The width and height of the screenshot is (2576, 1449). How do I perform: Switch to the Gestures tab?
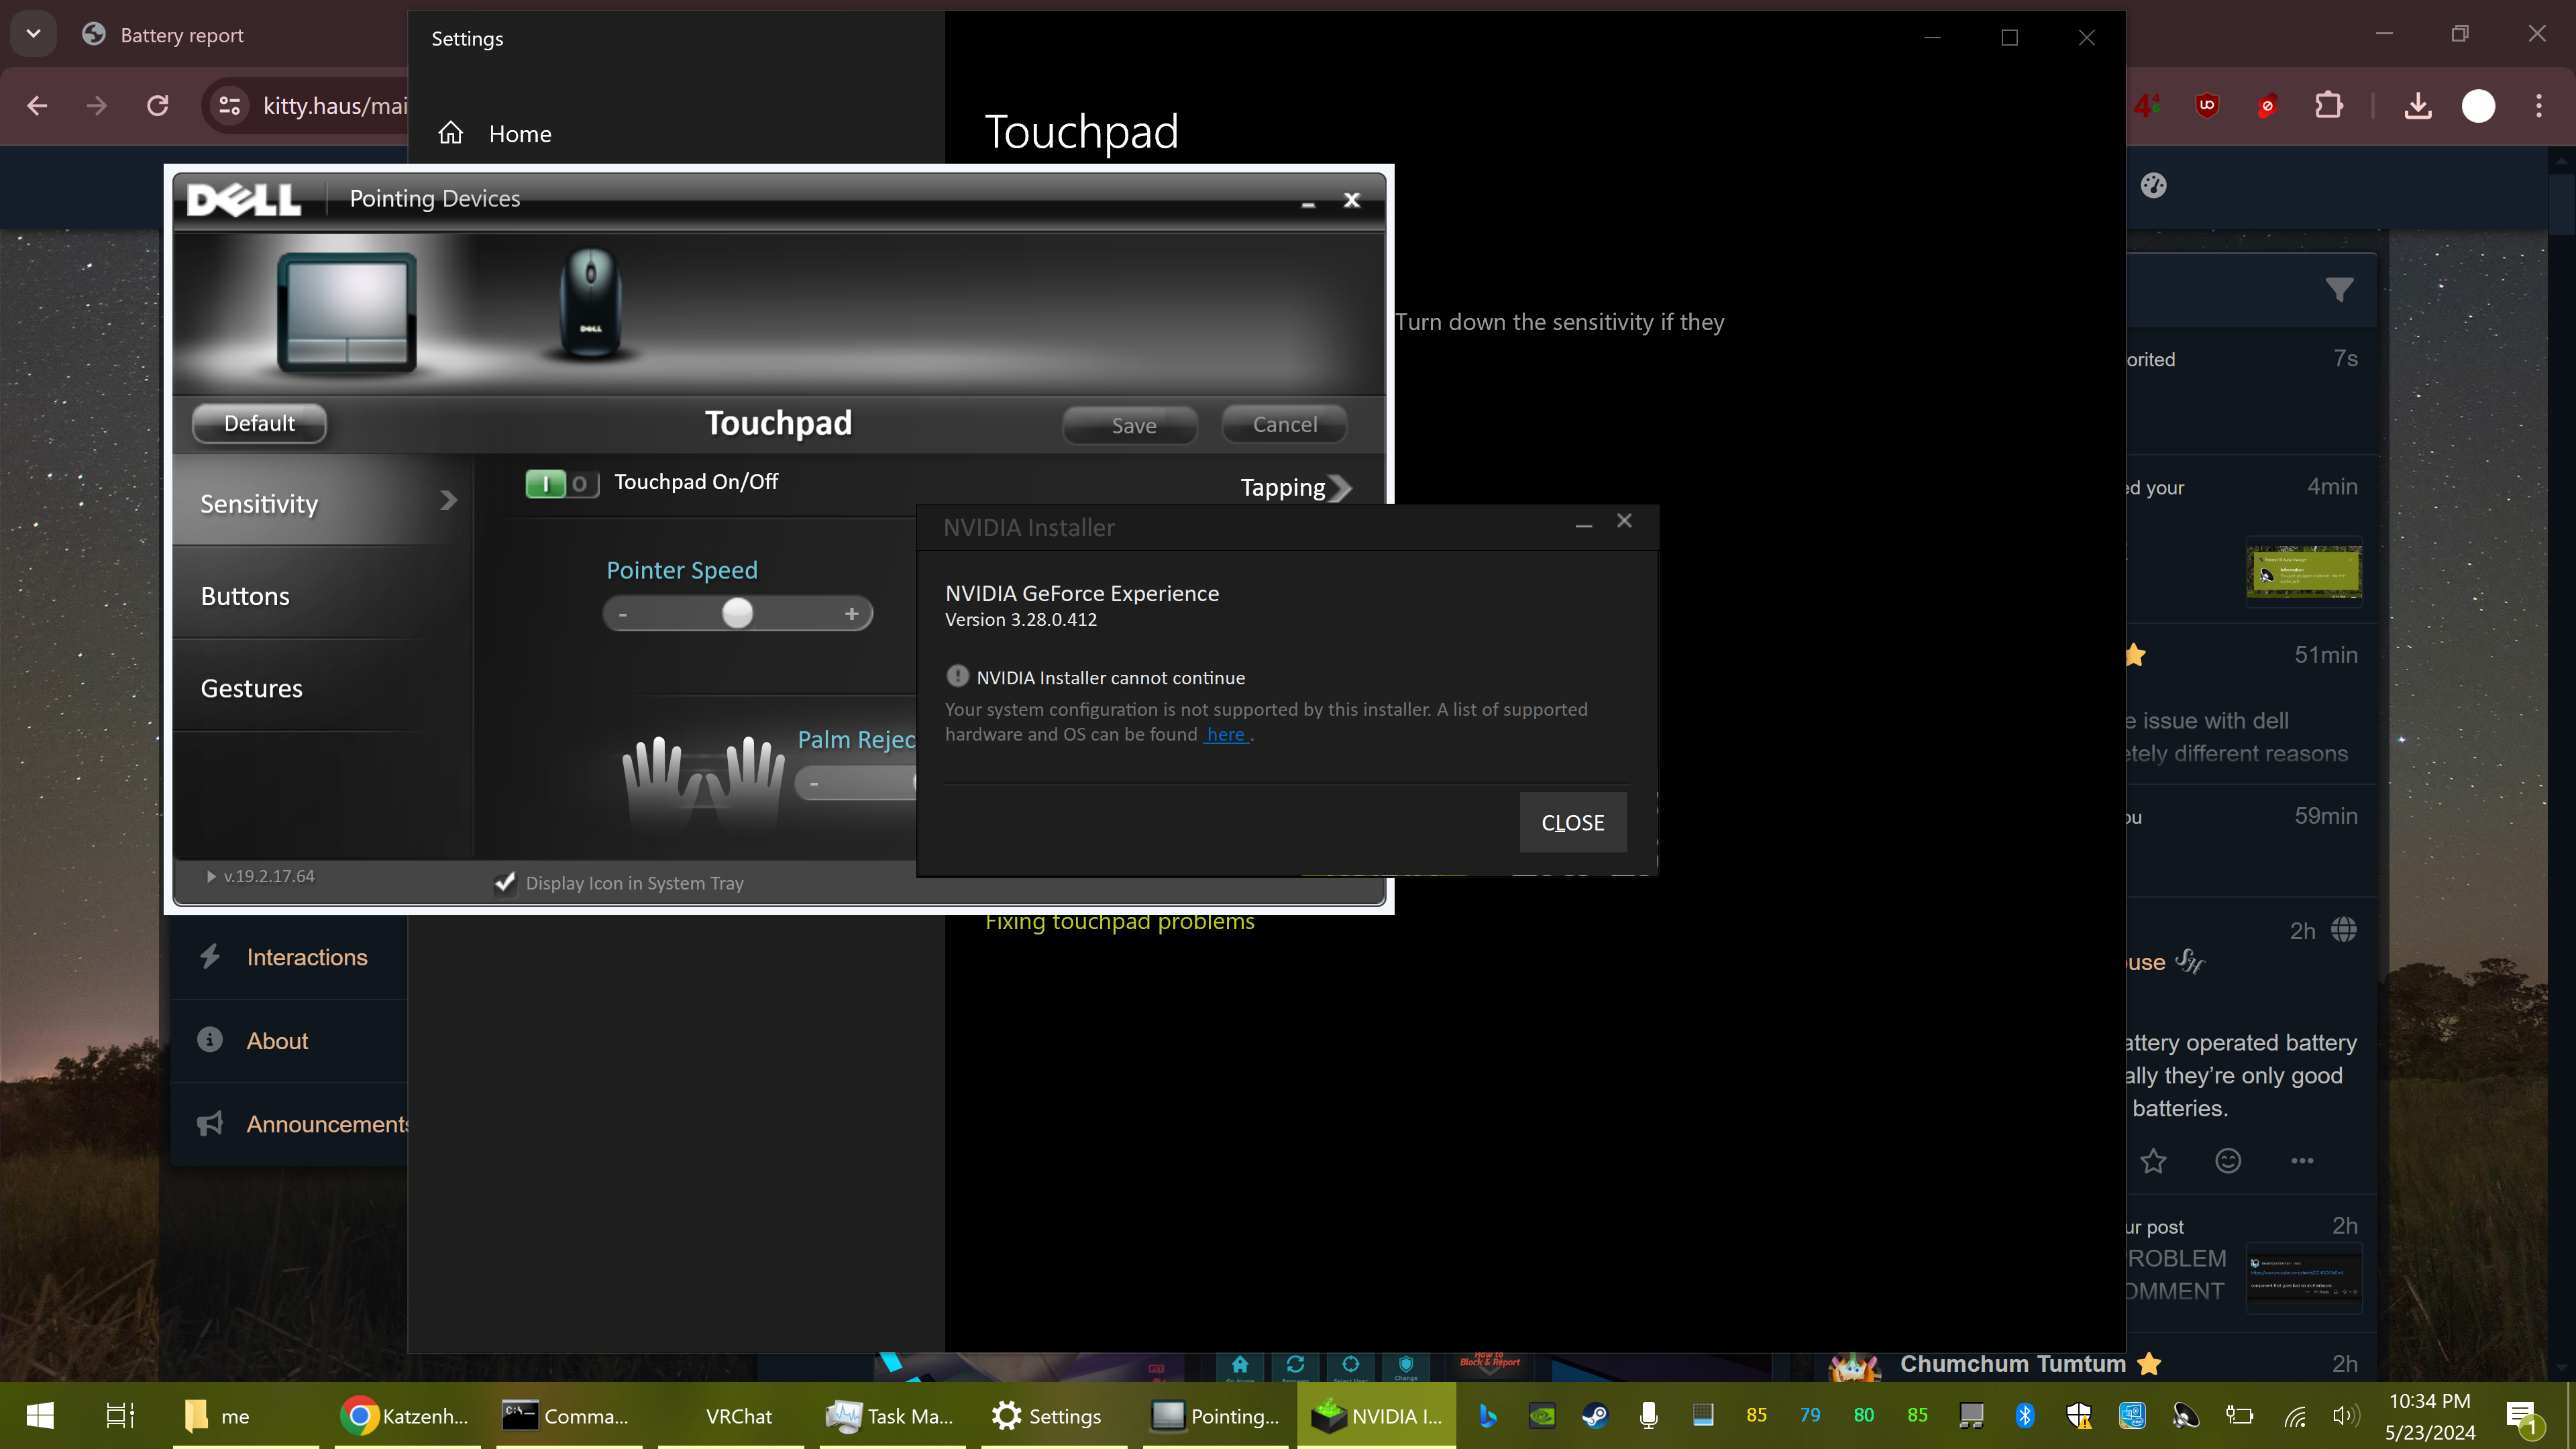coord(251,688)
